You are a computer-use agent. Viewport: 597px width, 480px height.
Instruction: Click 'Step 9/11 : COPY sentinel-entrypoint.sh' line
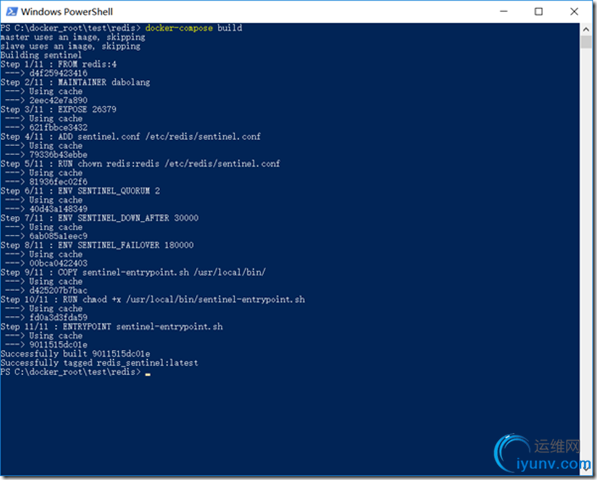pos(133,273)
